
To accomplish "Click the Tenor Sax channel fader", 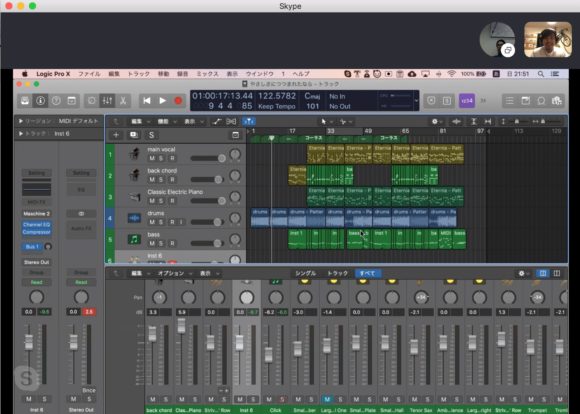I will pos(414,347).
